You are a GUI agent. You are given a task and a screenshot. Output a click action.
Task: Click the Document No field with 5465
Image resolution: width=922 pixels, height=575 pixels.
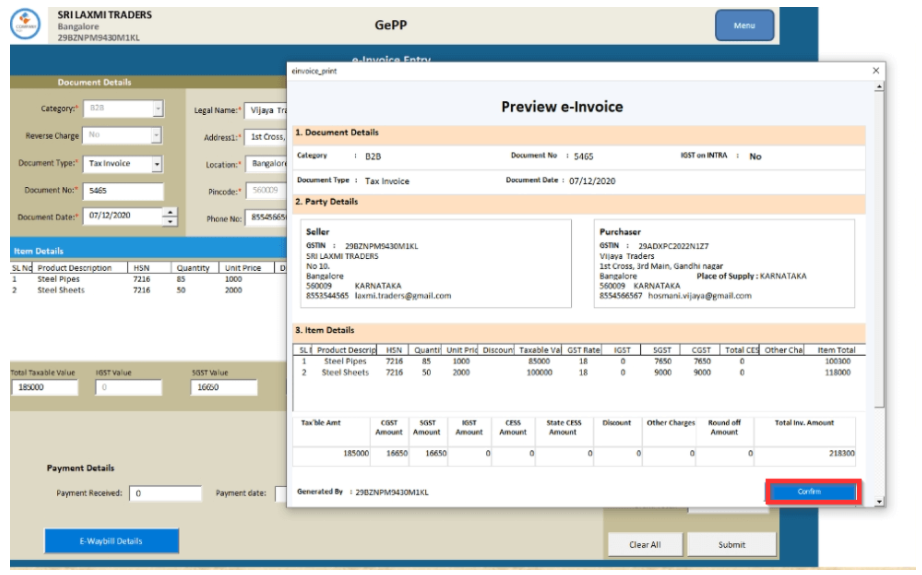[x=123, y=191]
